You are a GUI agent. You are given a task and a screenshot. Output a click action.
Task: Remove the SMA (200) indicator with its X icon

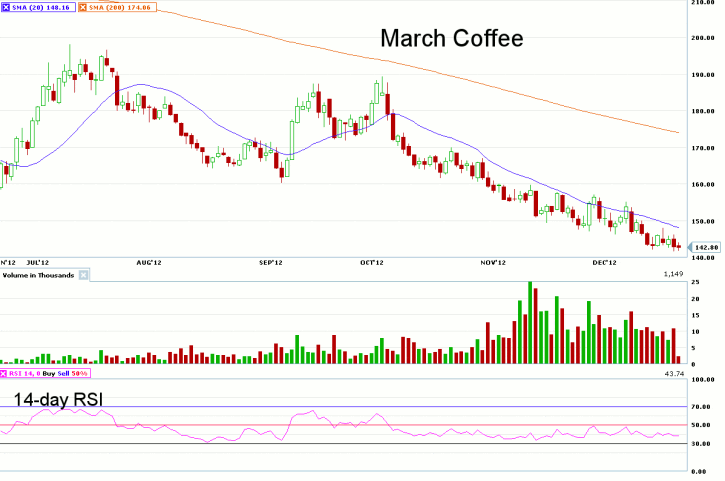tap(82, 6)
